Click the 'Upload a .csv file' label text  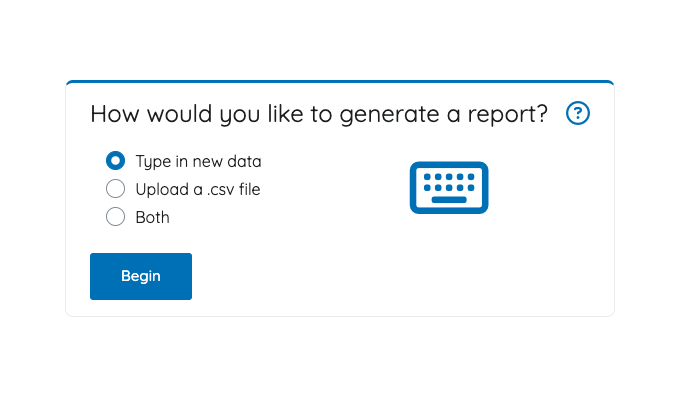coord(197,189)
